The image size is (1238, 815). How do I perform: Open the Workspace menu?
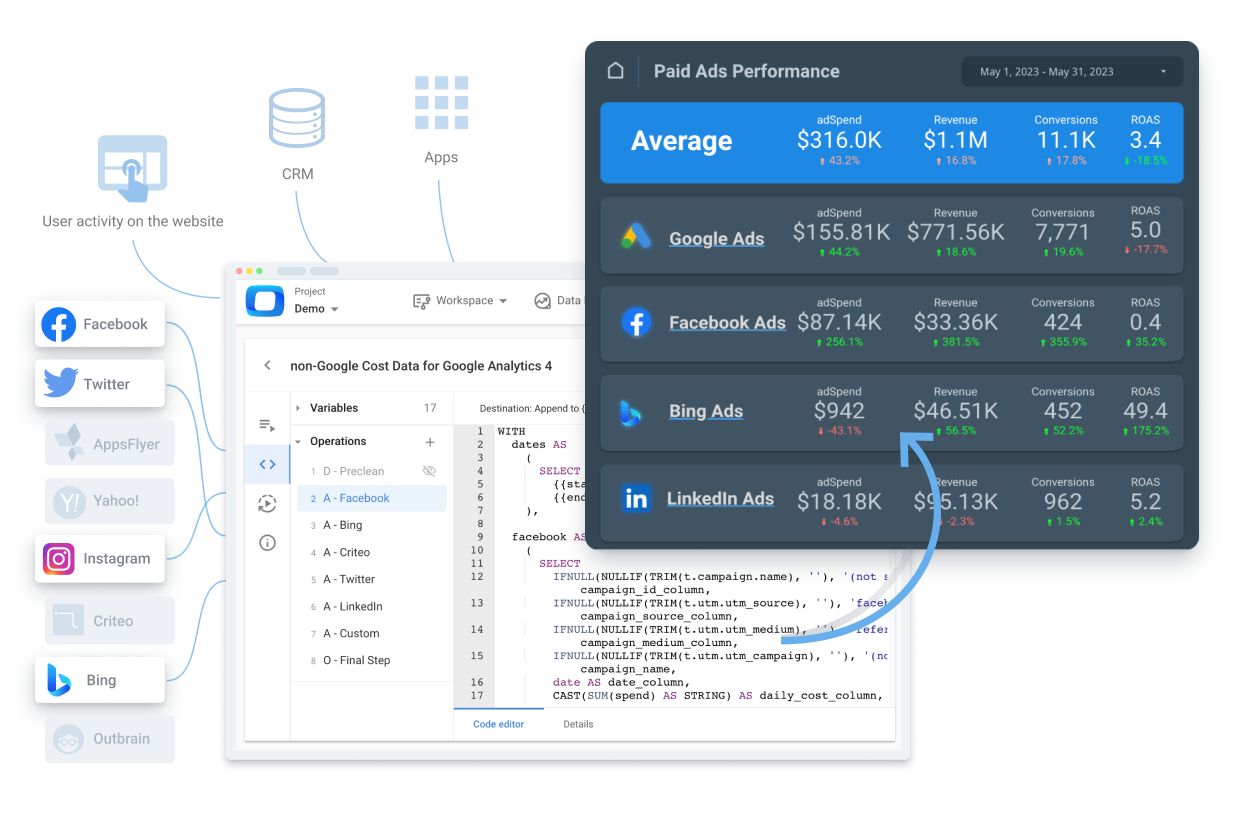click(x=460, y=301)
